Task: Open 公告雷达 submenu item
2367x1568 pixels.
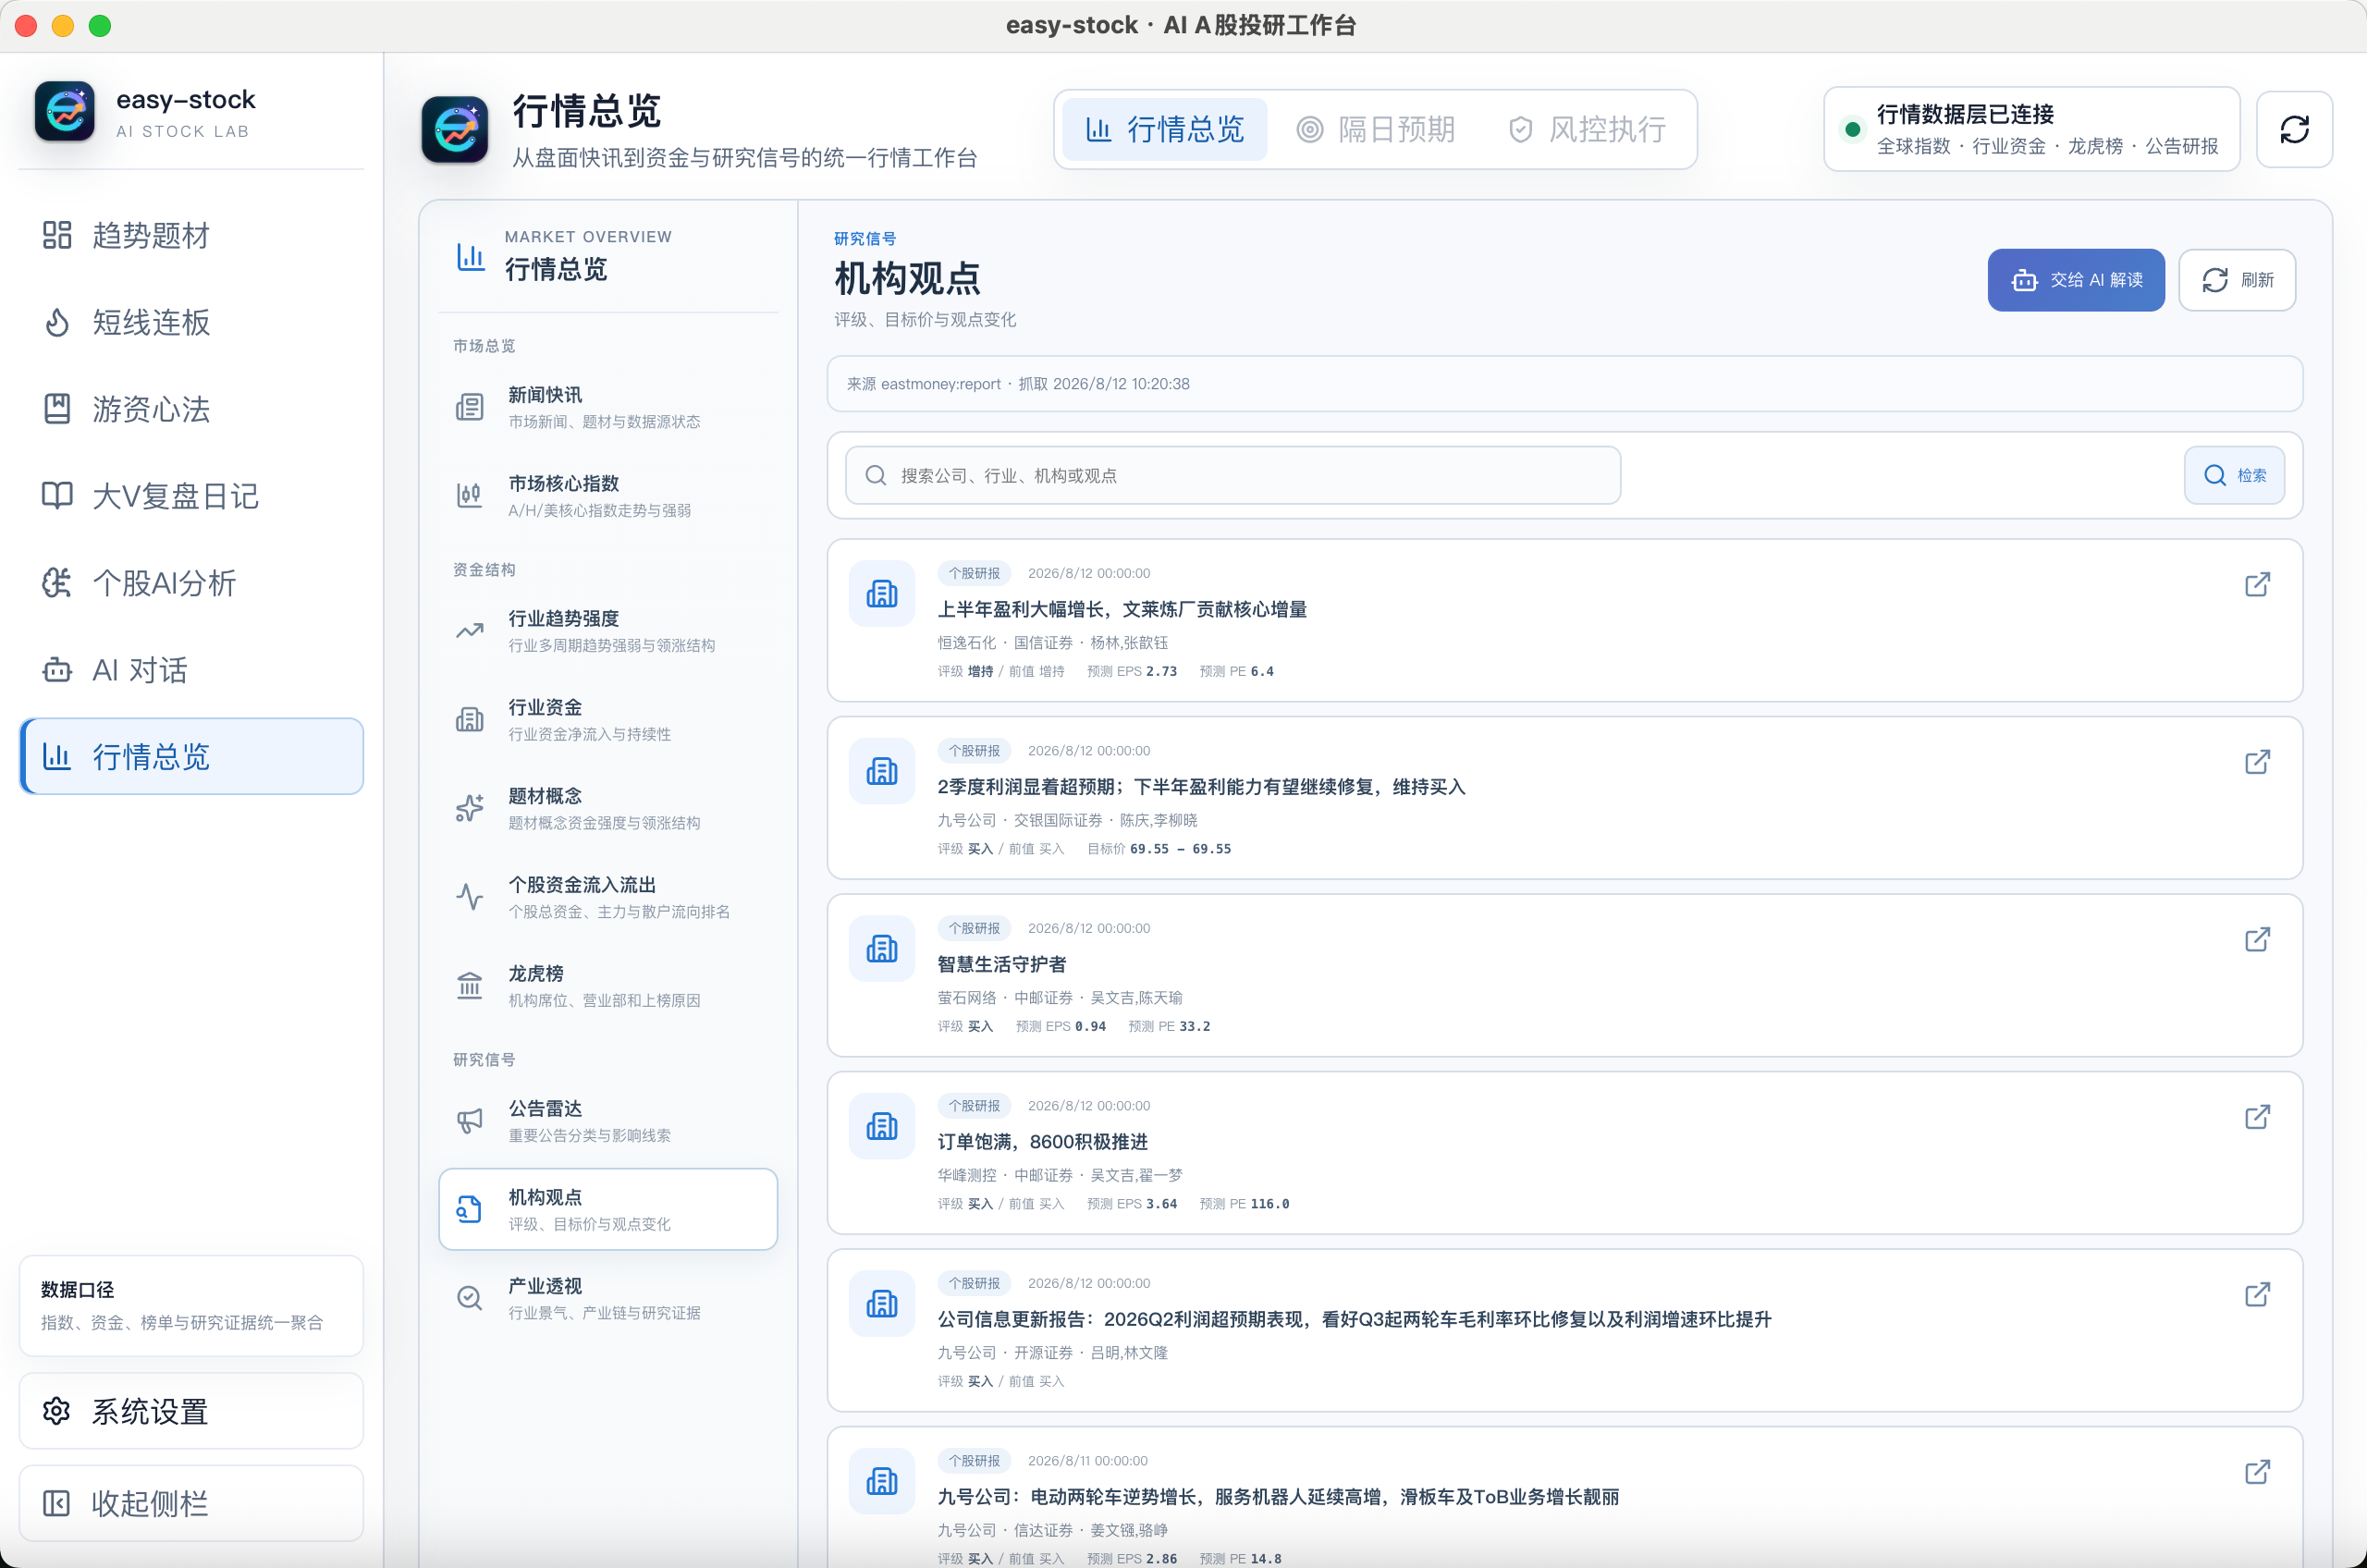Action: pyautogui.click(x=608, y=1121)
